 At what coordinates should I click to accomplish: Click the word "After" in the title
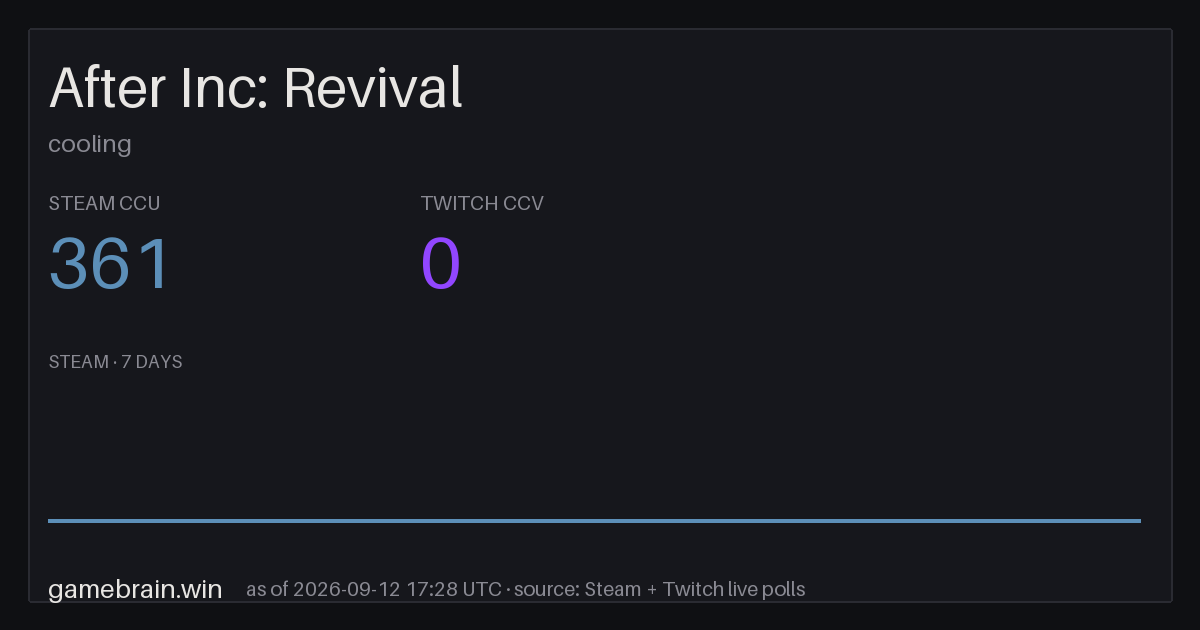(x=107, y=88)
